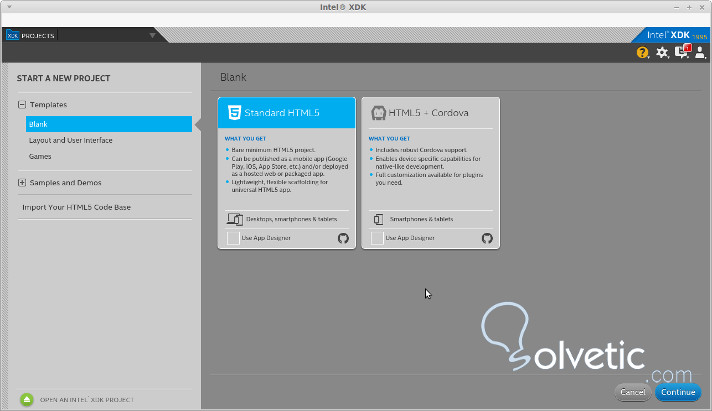The height and width of the screenshot is (411, 712).
Task: Click 'Blank' heading in main panel
Action: (233, 77)
